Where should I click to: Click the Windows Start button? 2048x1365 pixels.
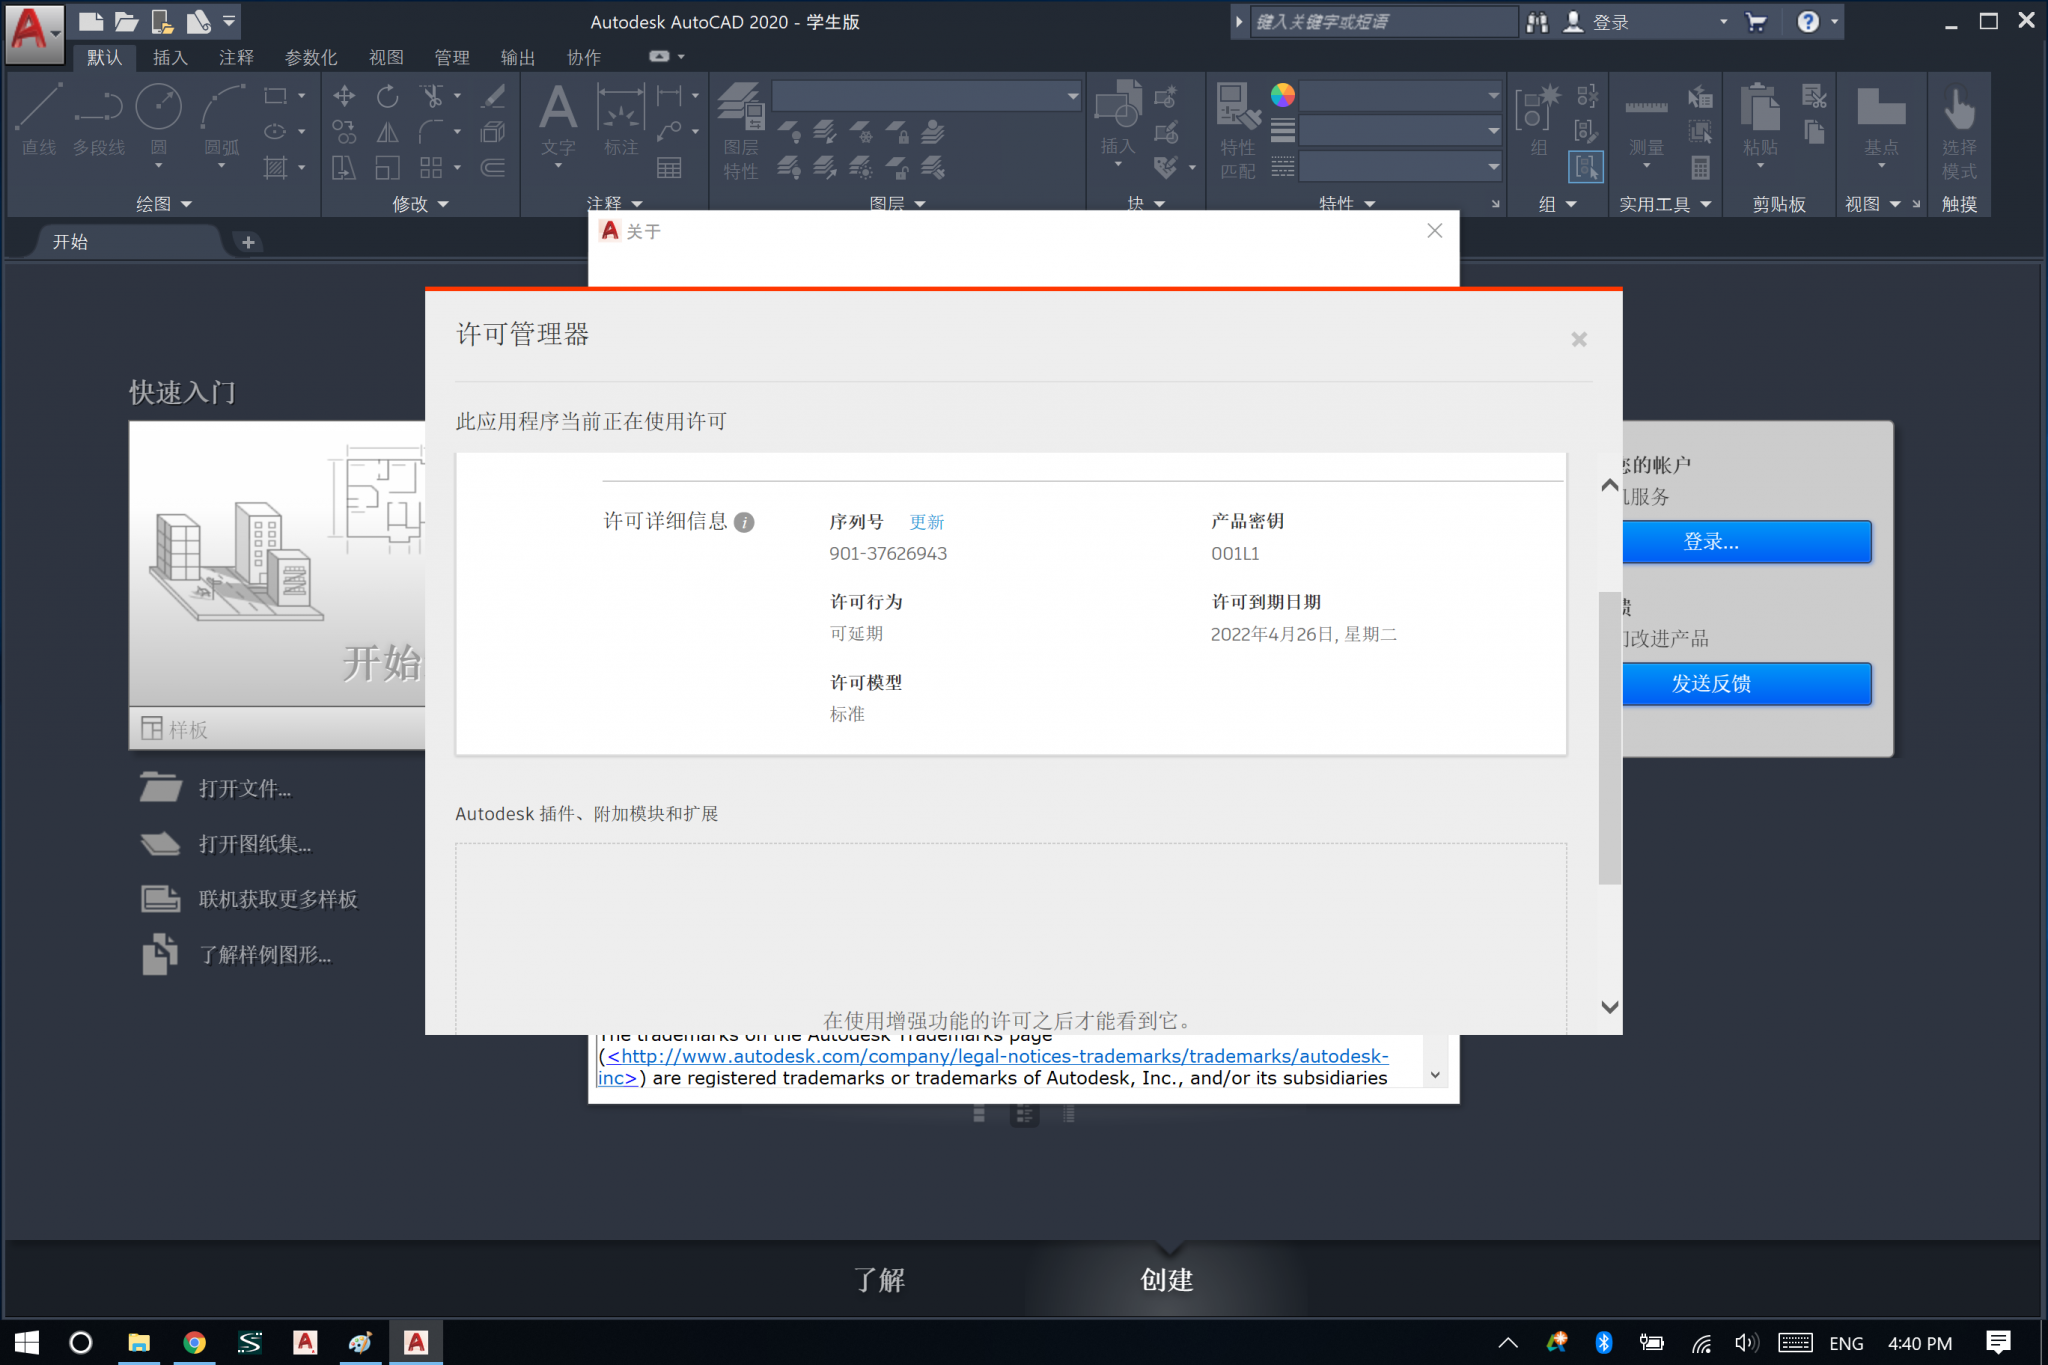(x=27, y=1342)
